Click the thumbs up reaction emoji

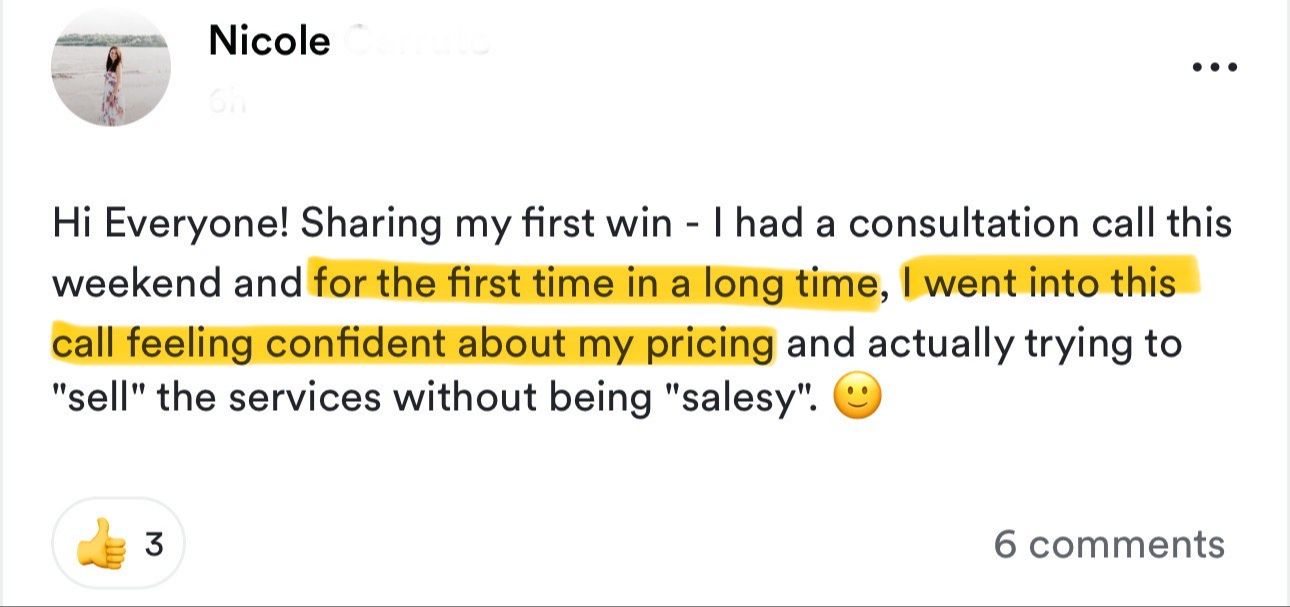tap(101, 547)
